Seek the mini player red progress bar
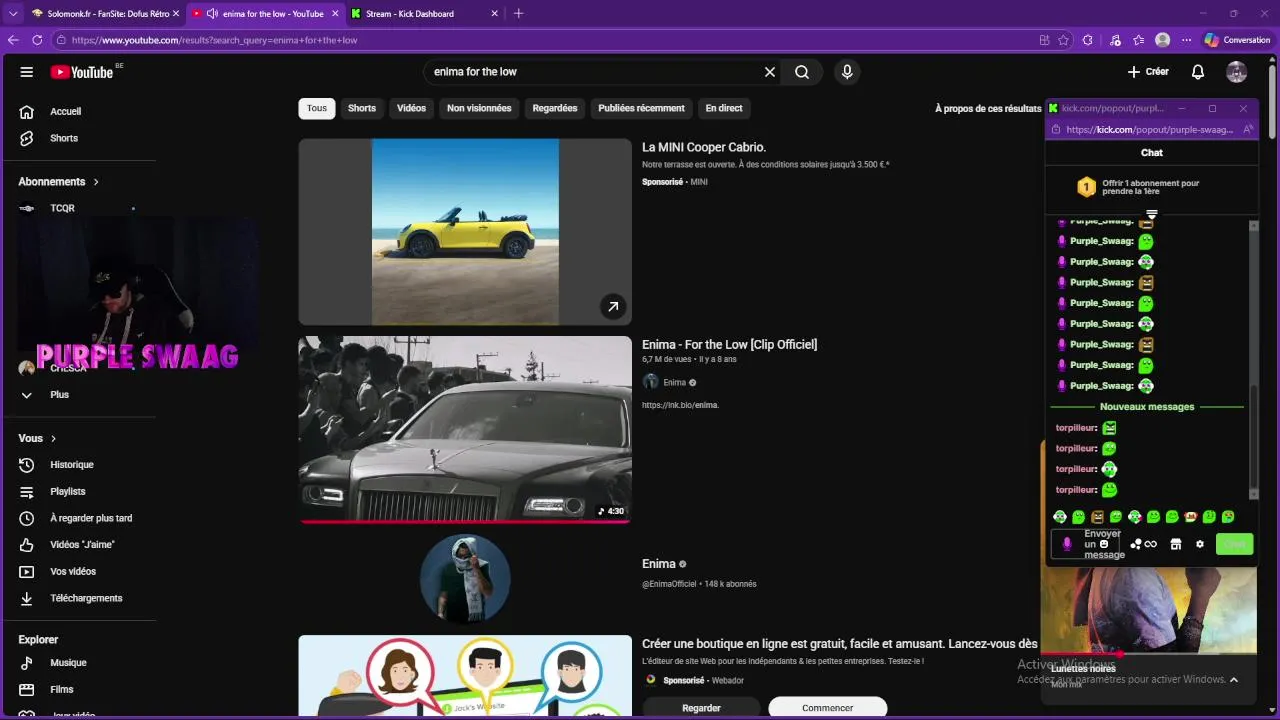The width and height of the screenshot is (1280, 720). [x=1148, y=654]
